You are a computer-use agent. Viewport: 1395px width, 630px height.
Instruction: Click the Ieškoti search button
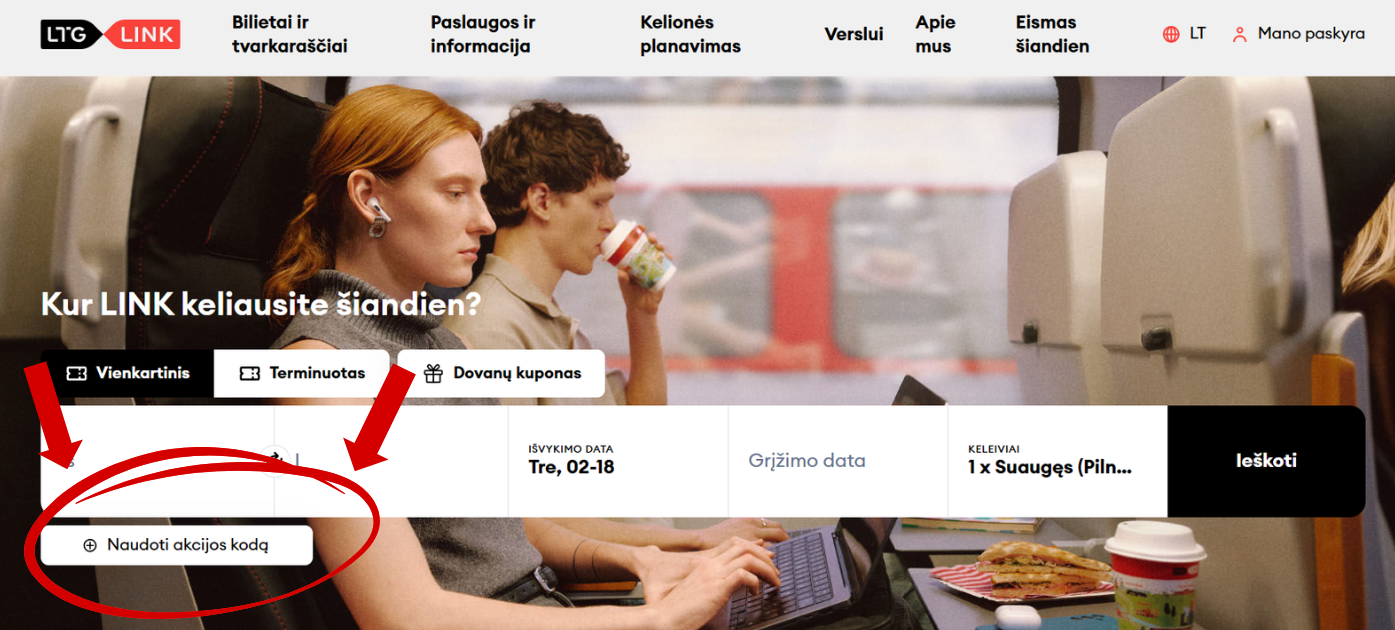click(1266, 460)
